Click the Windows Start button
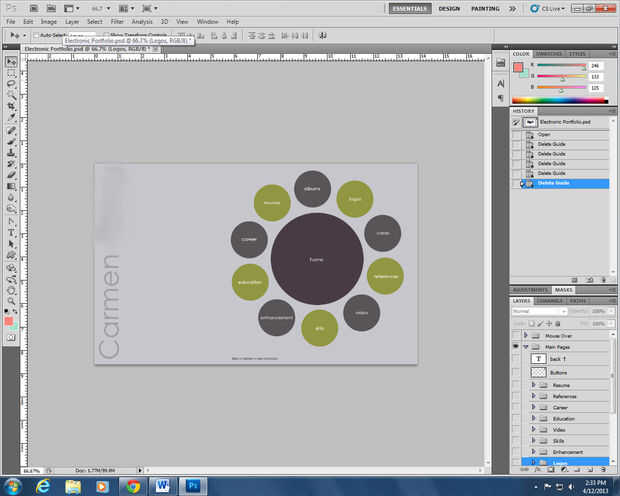This screenshot has width=620, height=496. (13, 486)
